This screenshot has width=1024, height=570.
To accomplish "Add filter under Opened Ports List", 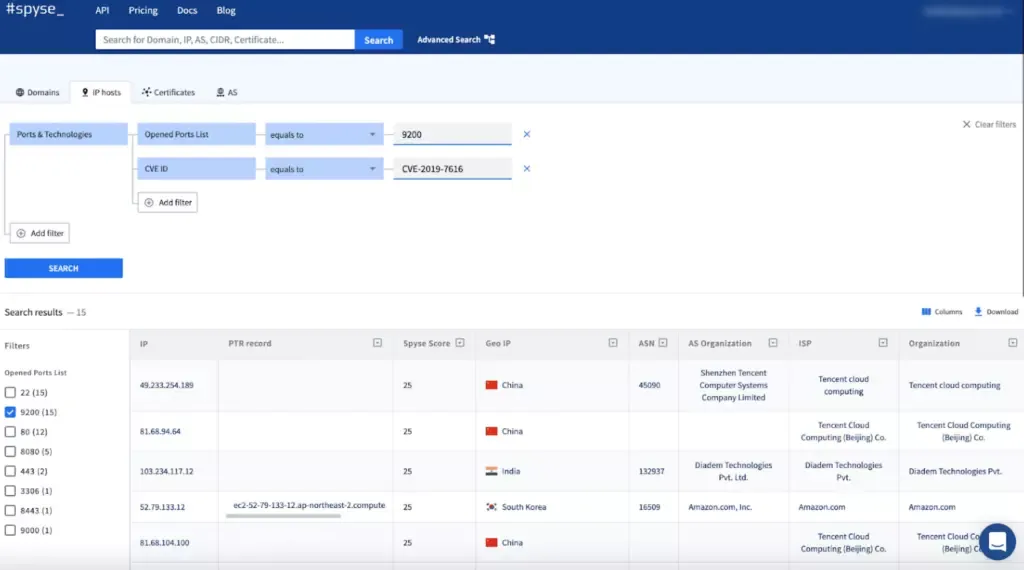I will point(168,202).
